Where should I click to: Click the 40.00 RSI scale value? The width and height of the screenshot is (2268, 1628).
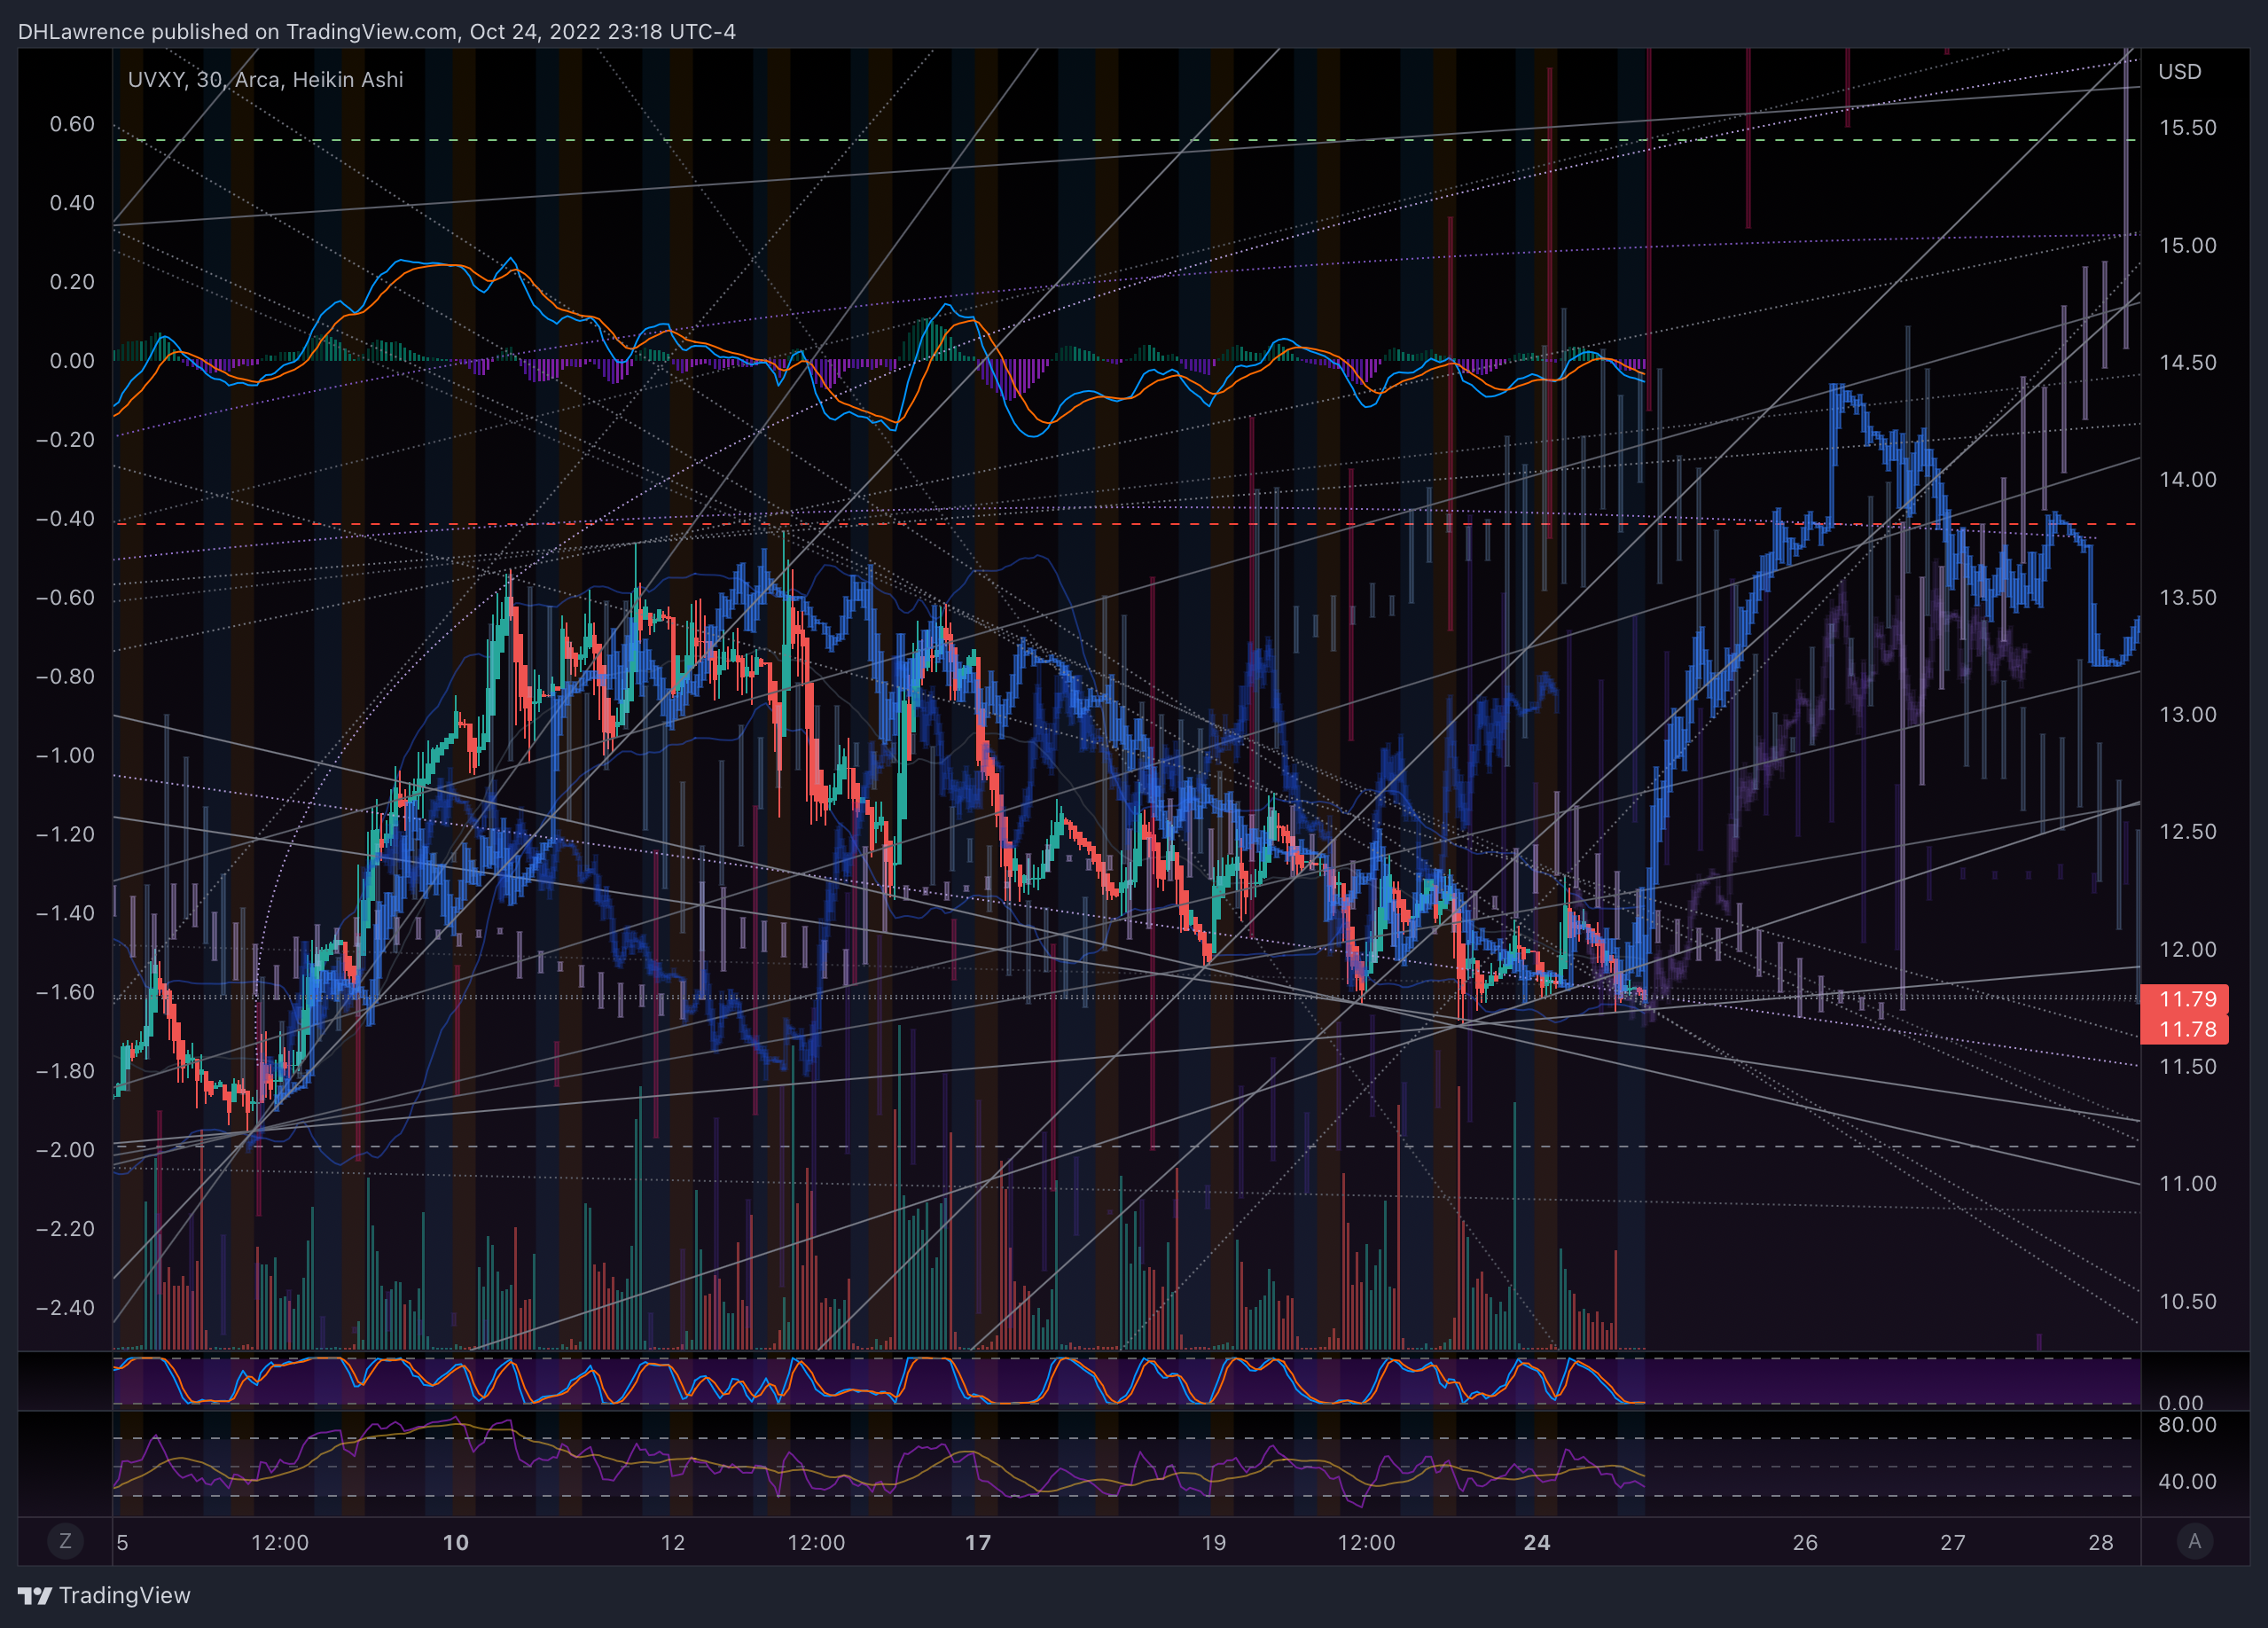pos(2187,1481)
